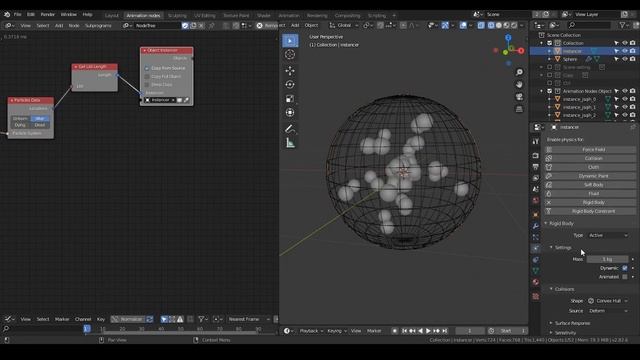Select the Select Box tool in viewport

point(290,41)
